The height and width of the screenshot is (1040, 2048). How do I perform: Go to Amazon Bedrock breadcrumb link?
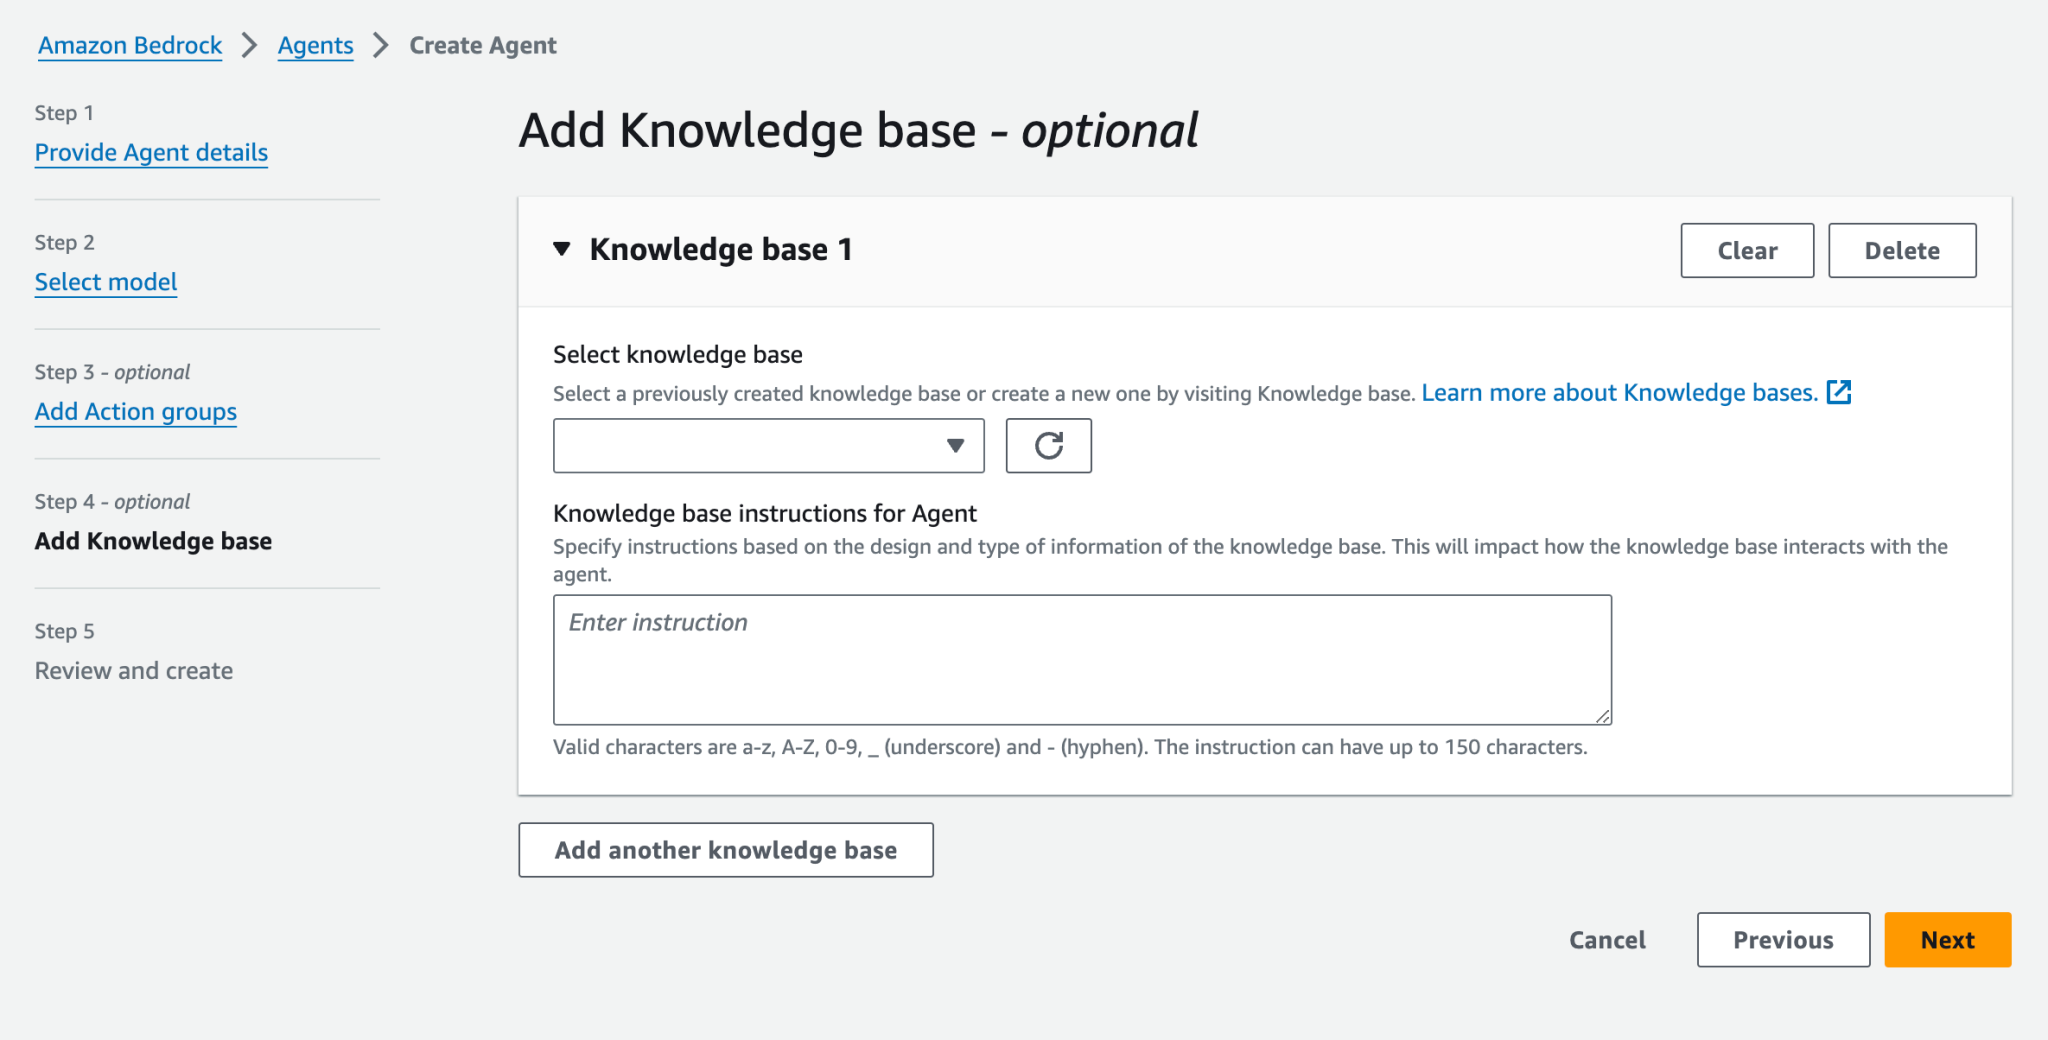(130, 46)
